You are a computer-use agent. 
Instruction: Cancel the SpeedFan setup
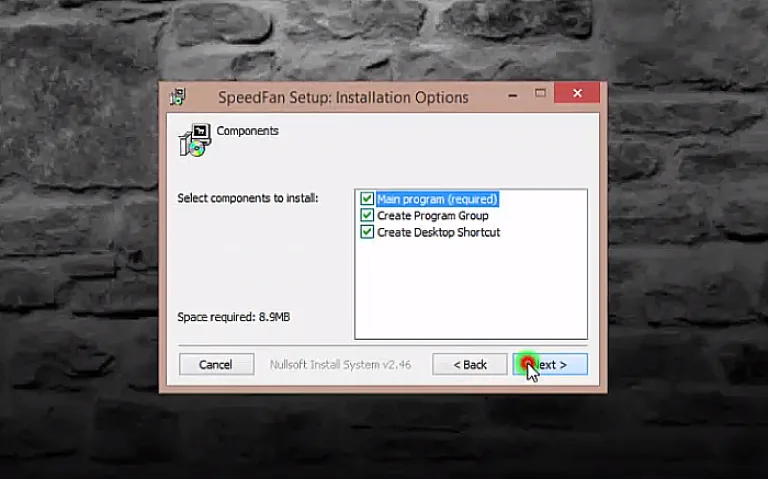click(216, 364)
